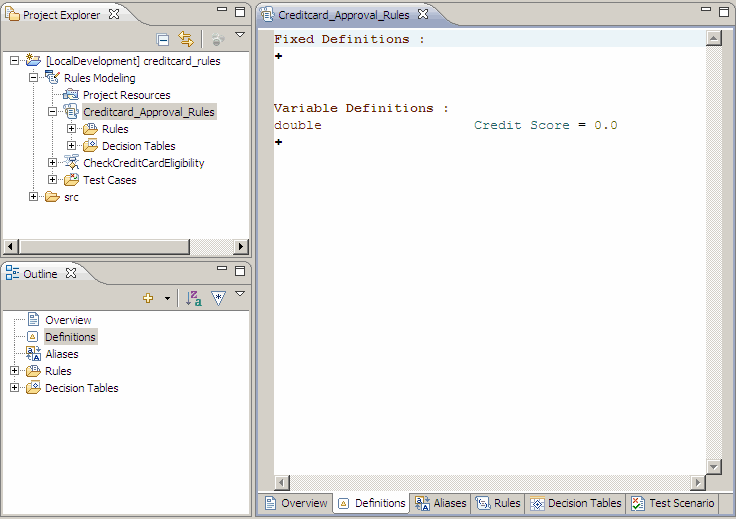Click Collapse All in Project Explorer toolbar

tap(163, 39)
